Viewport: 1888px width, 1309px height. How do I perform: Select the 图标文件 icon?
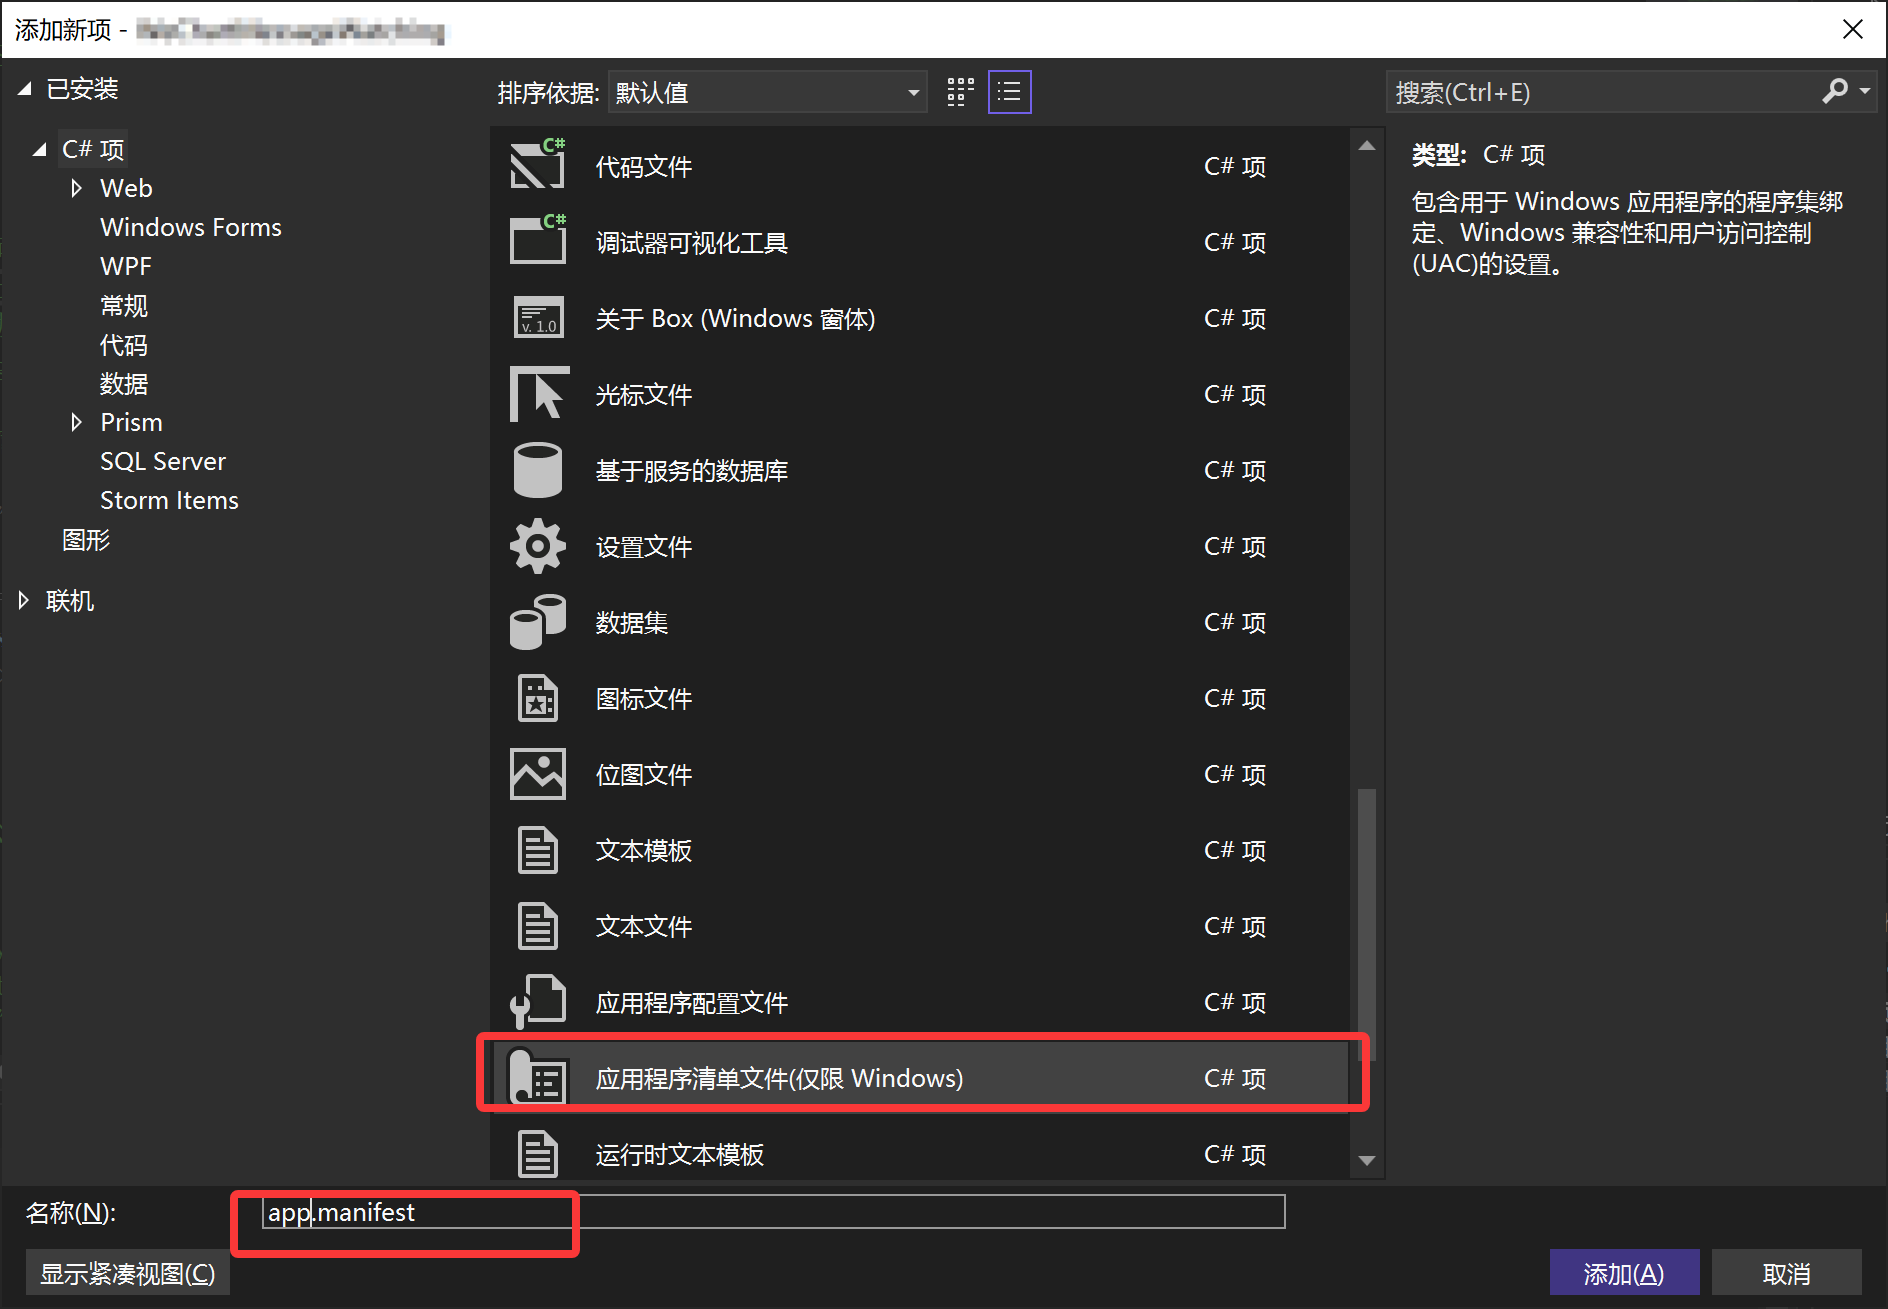pyautogui.click(x=538, y=697)
